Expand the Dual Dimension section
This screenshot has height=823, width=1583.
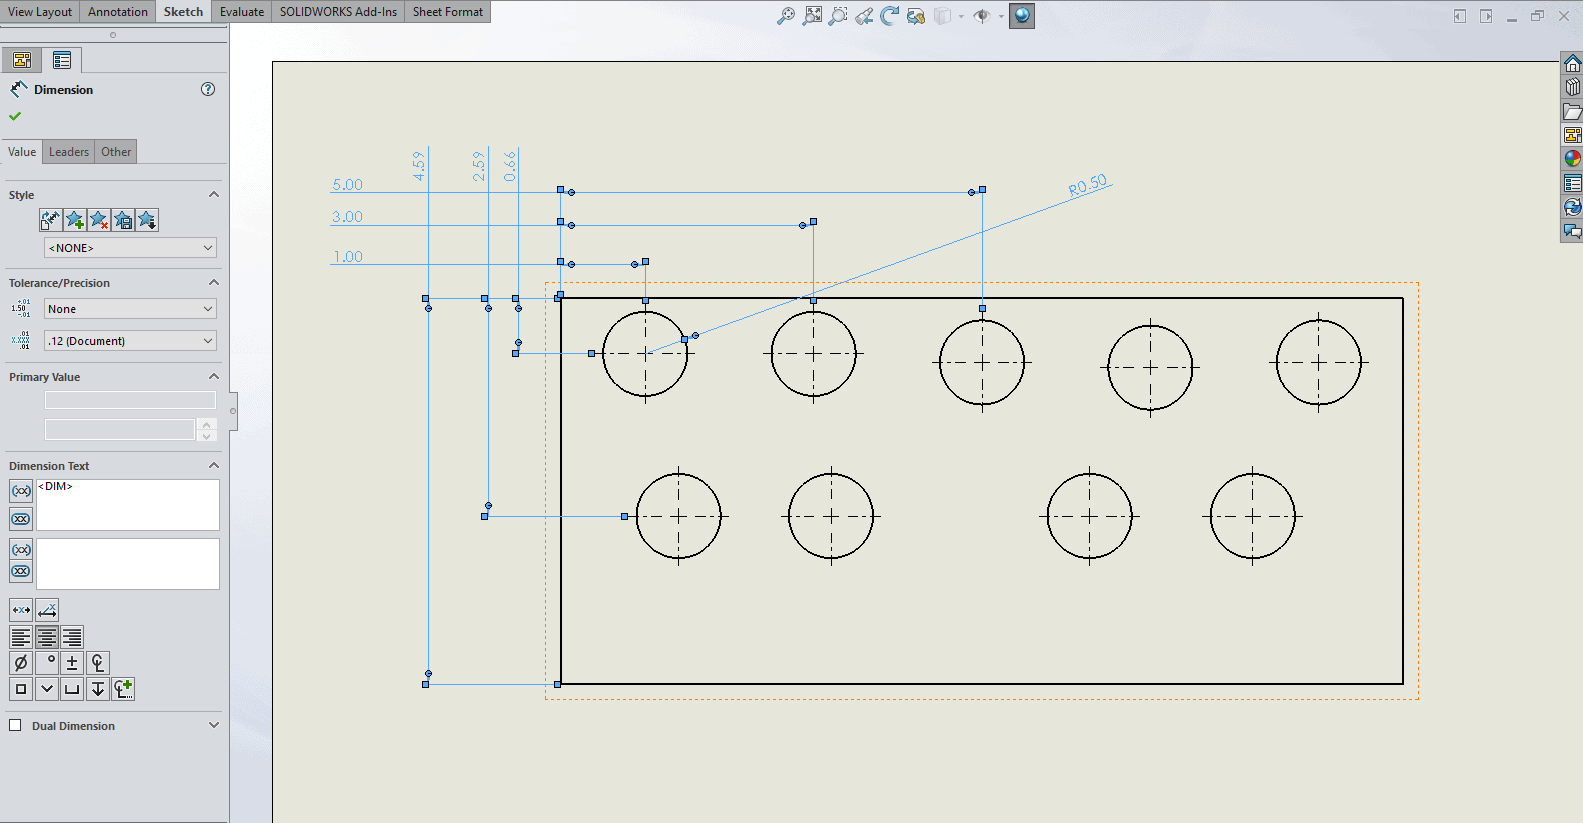(x=213, y=725)
